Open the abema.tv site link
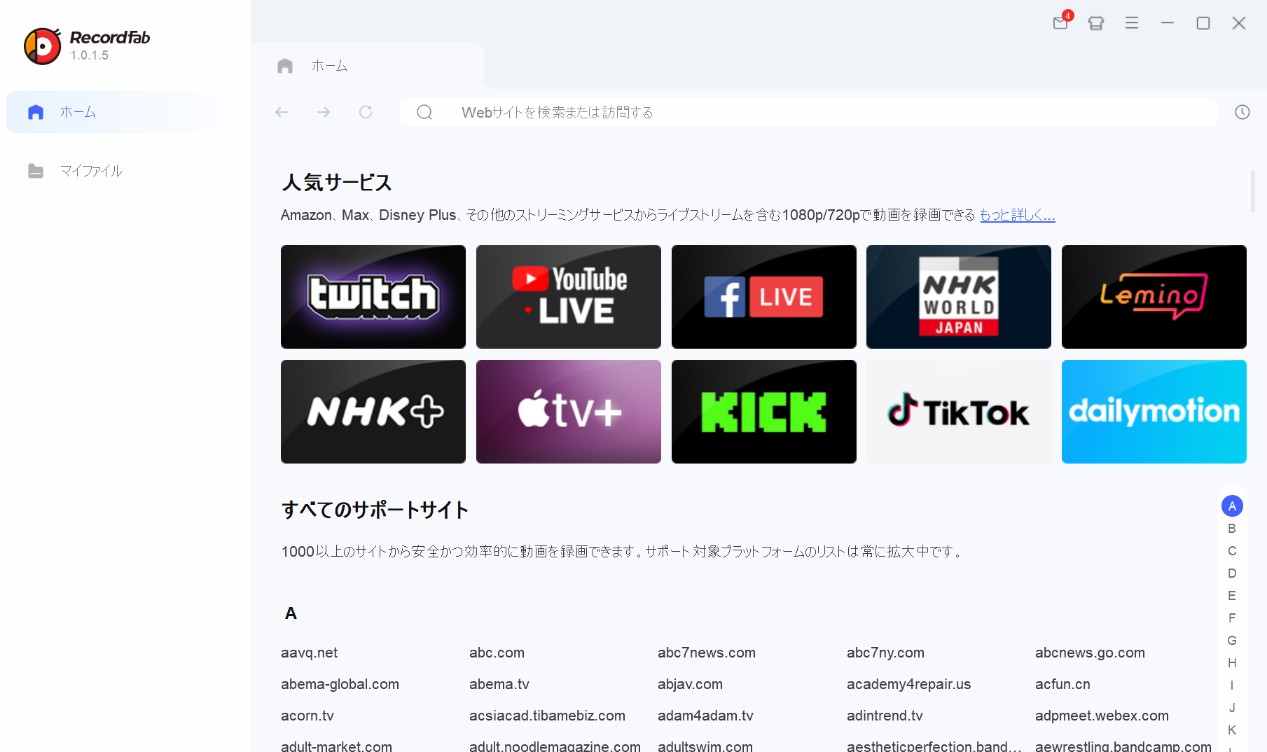Image resolution: width=1267 pixels, height=752 pixels. 499,684
